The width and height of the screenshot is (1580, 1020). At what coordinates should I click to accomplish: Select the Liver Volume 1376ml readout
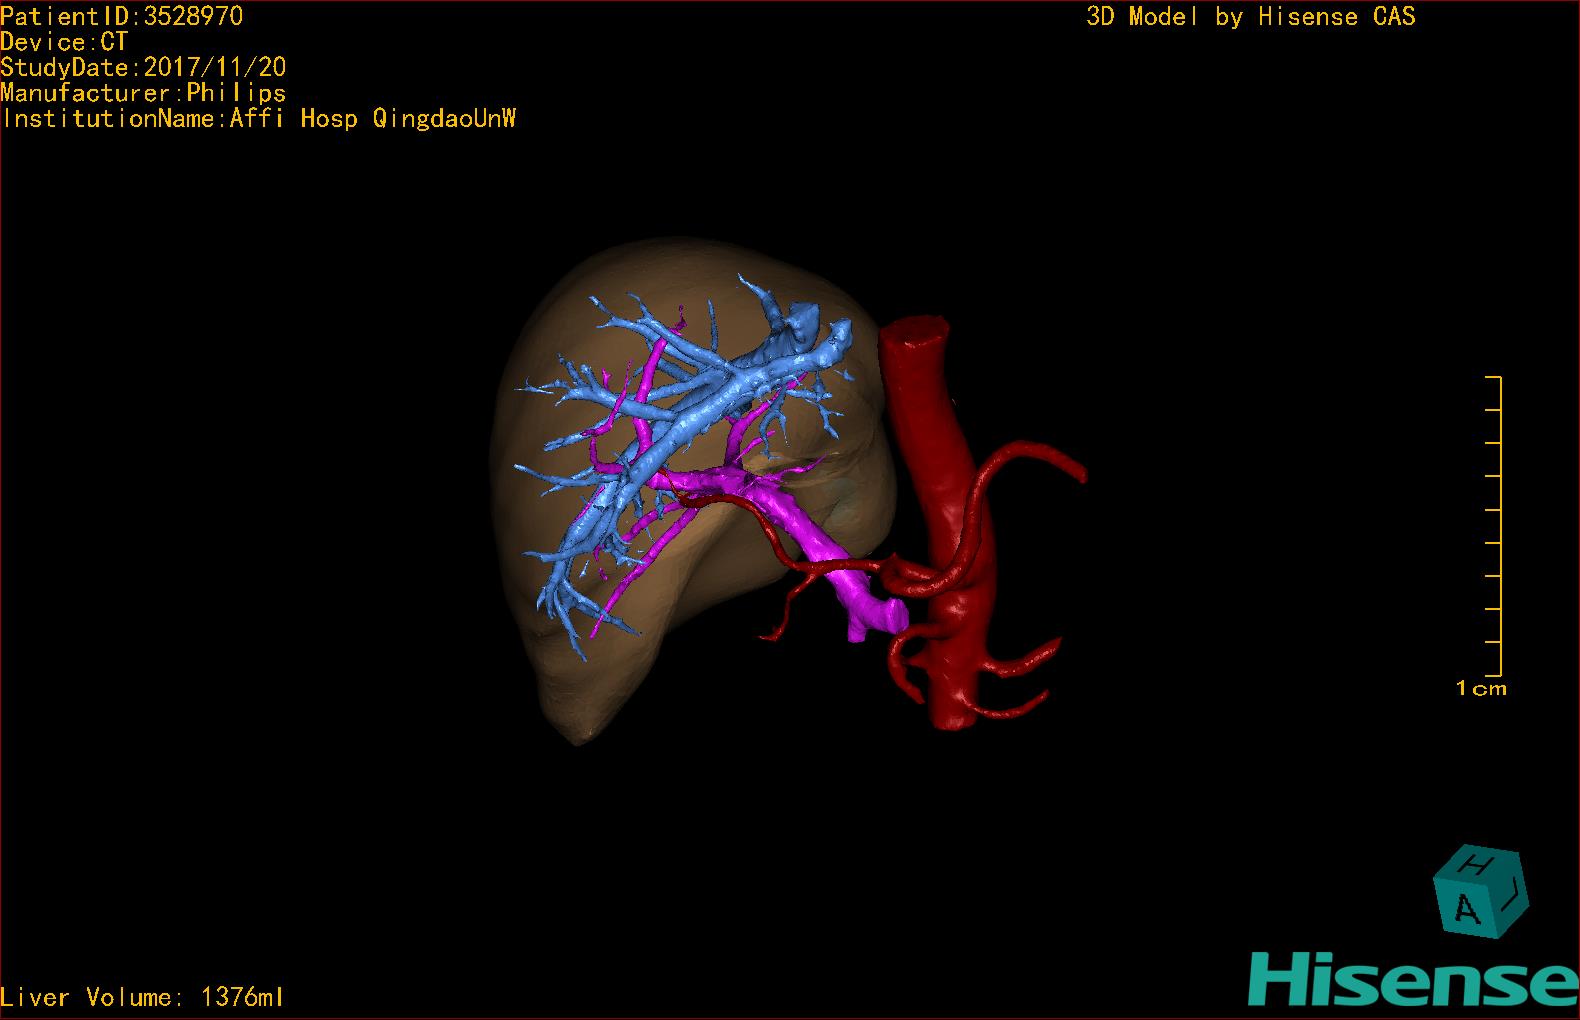point(143,997)
